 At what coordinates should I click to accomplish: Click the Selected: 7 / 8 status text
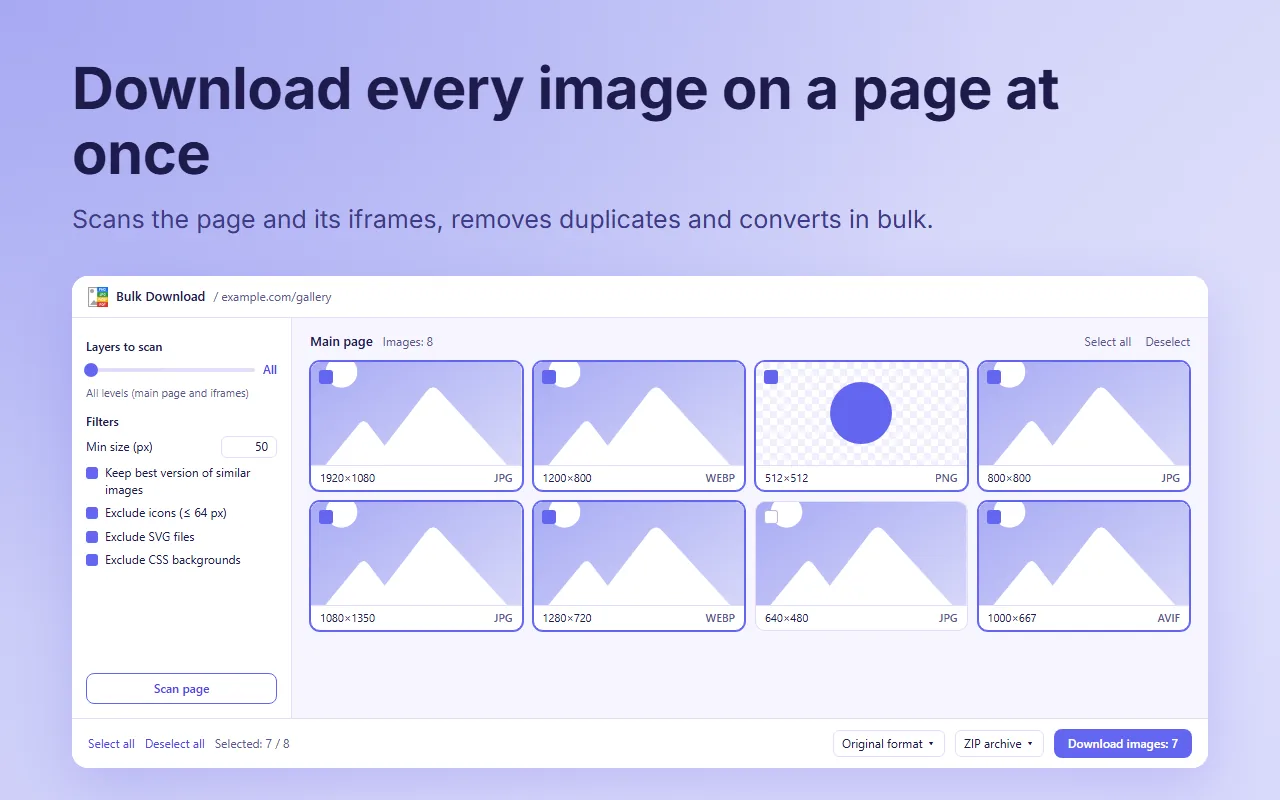[252, 744]
